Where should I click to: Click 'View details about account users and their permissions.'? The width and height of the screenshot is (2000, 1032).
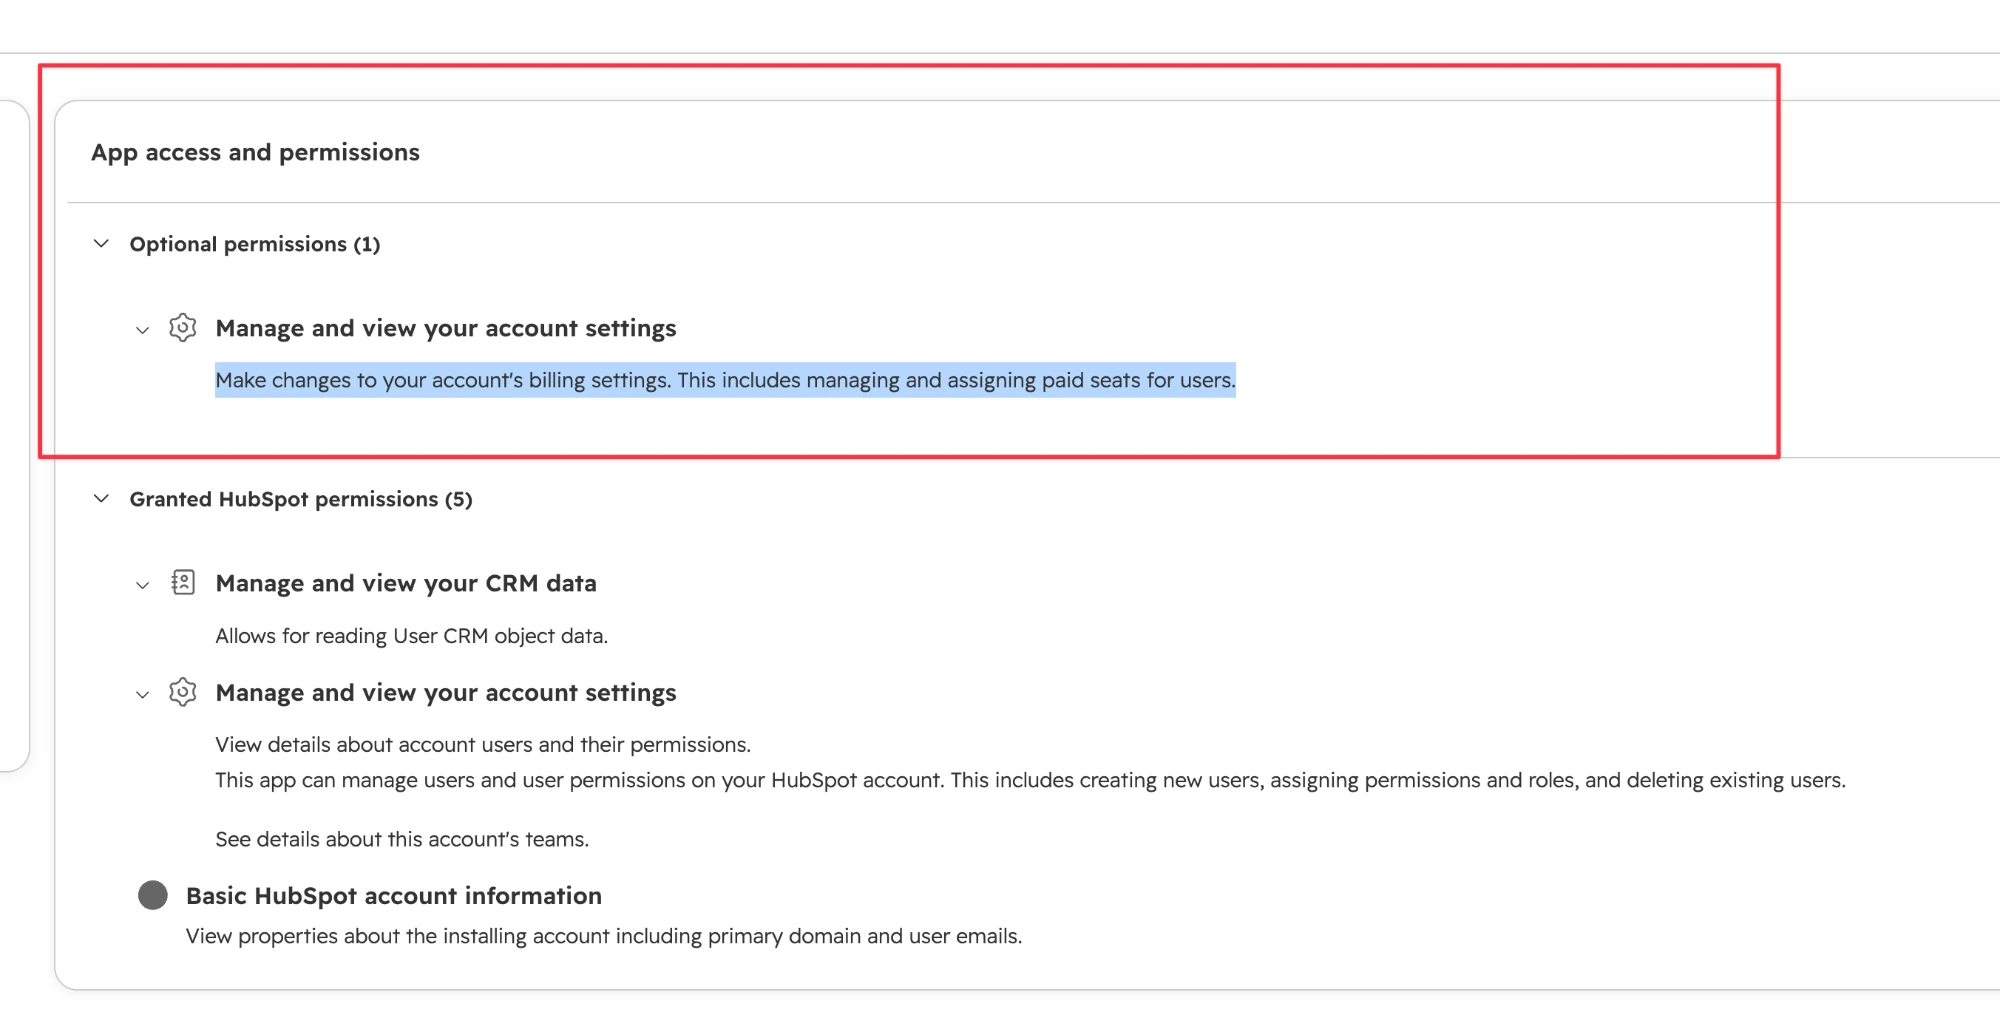(x=483, y=745)
